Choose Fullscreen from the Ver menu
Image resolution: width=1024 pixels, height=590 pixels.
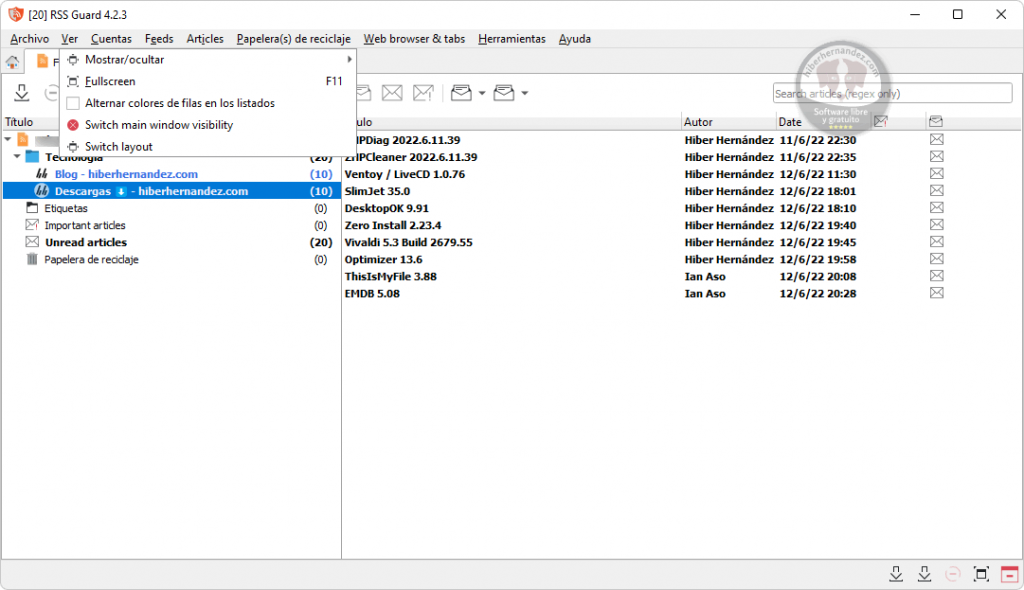(208, 82)
